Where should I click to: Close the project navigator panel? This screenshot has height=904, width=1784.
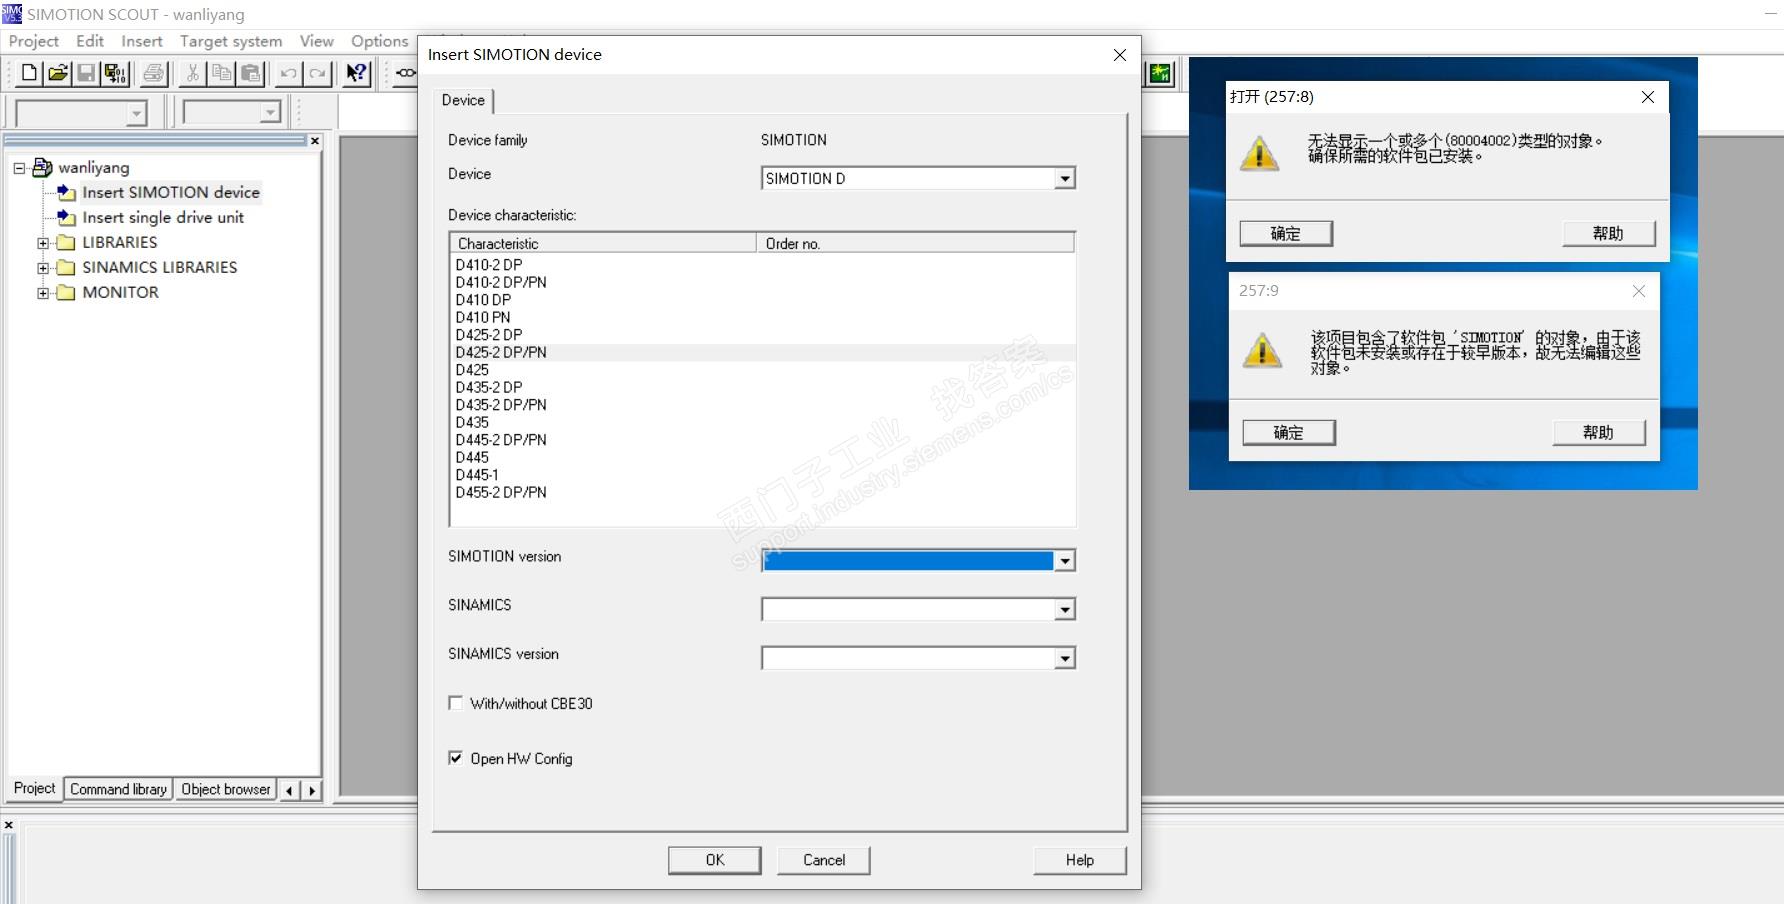tap(315, 141)
